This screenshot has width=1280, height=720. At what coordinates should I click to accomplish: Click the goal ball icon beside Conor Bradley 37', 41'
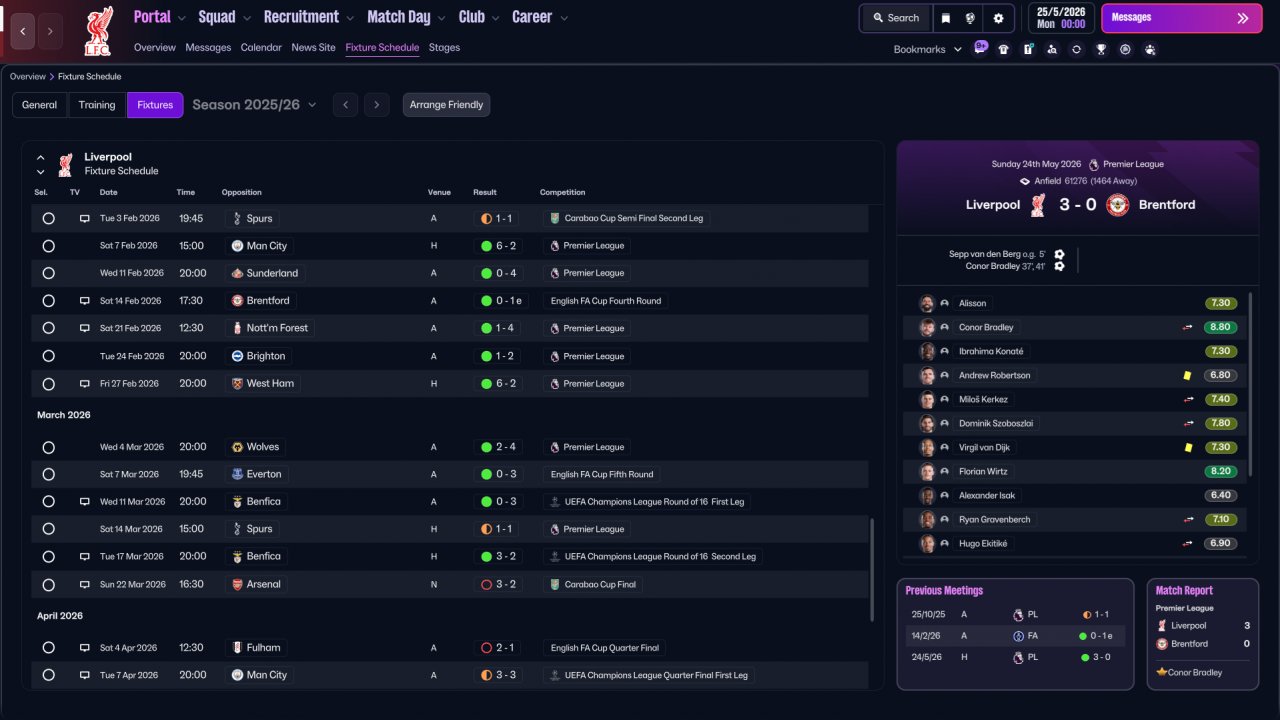pos(1059,266)
